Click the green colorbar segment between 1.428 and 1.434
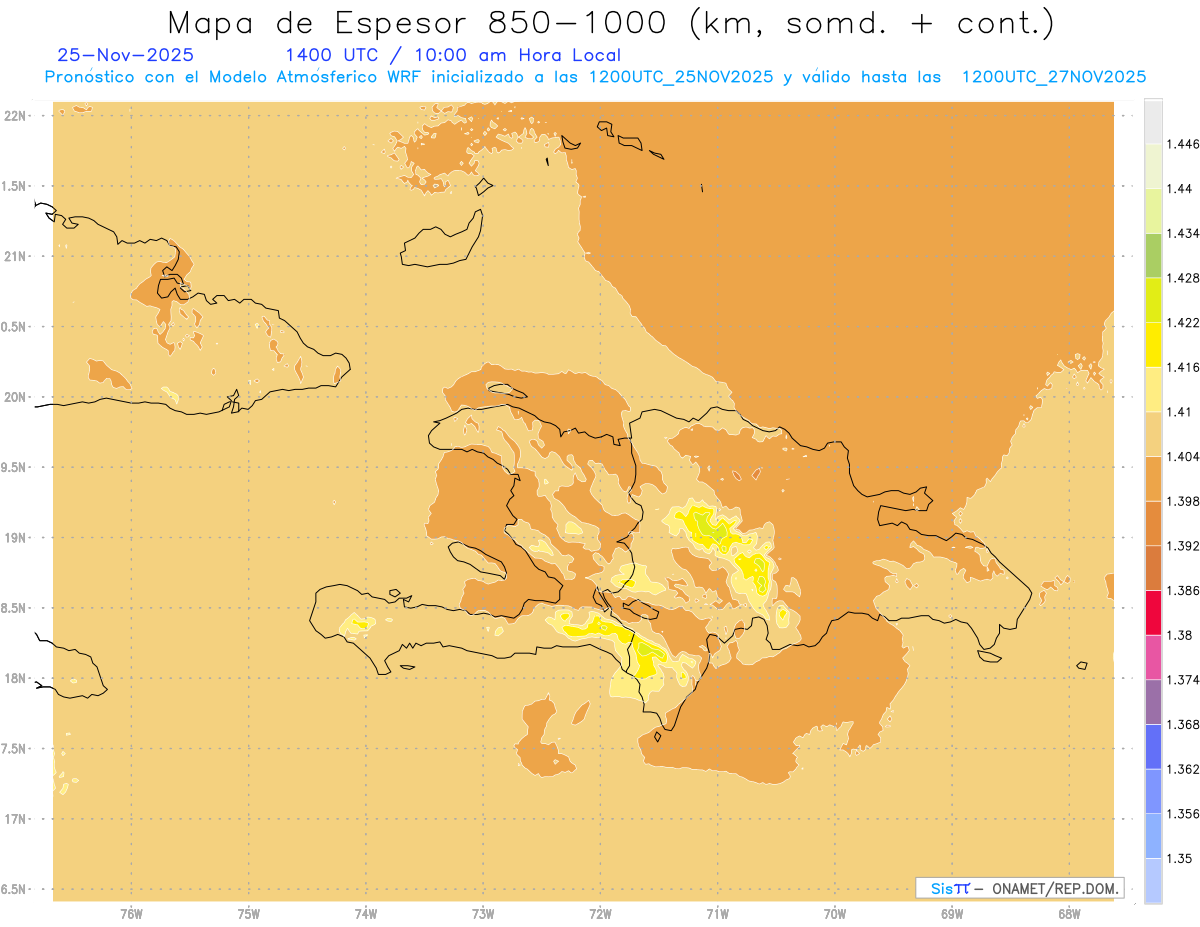Screen dimensions: 1200x927 [x=1153, y=255]
